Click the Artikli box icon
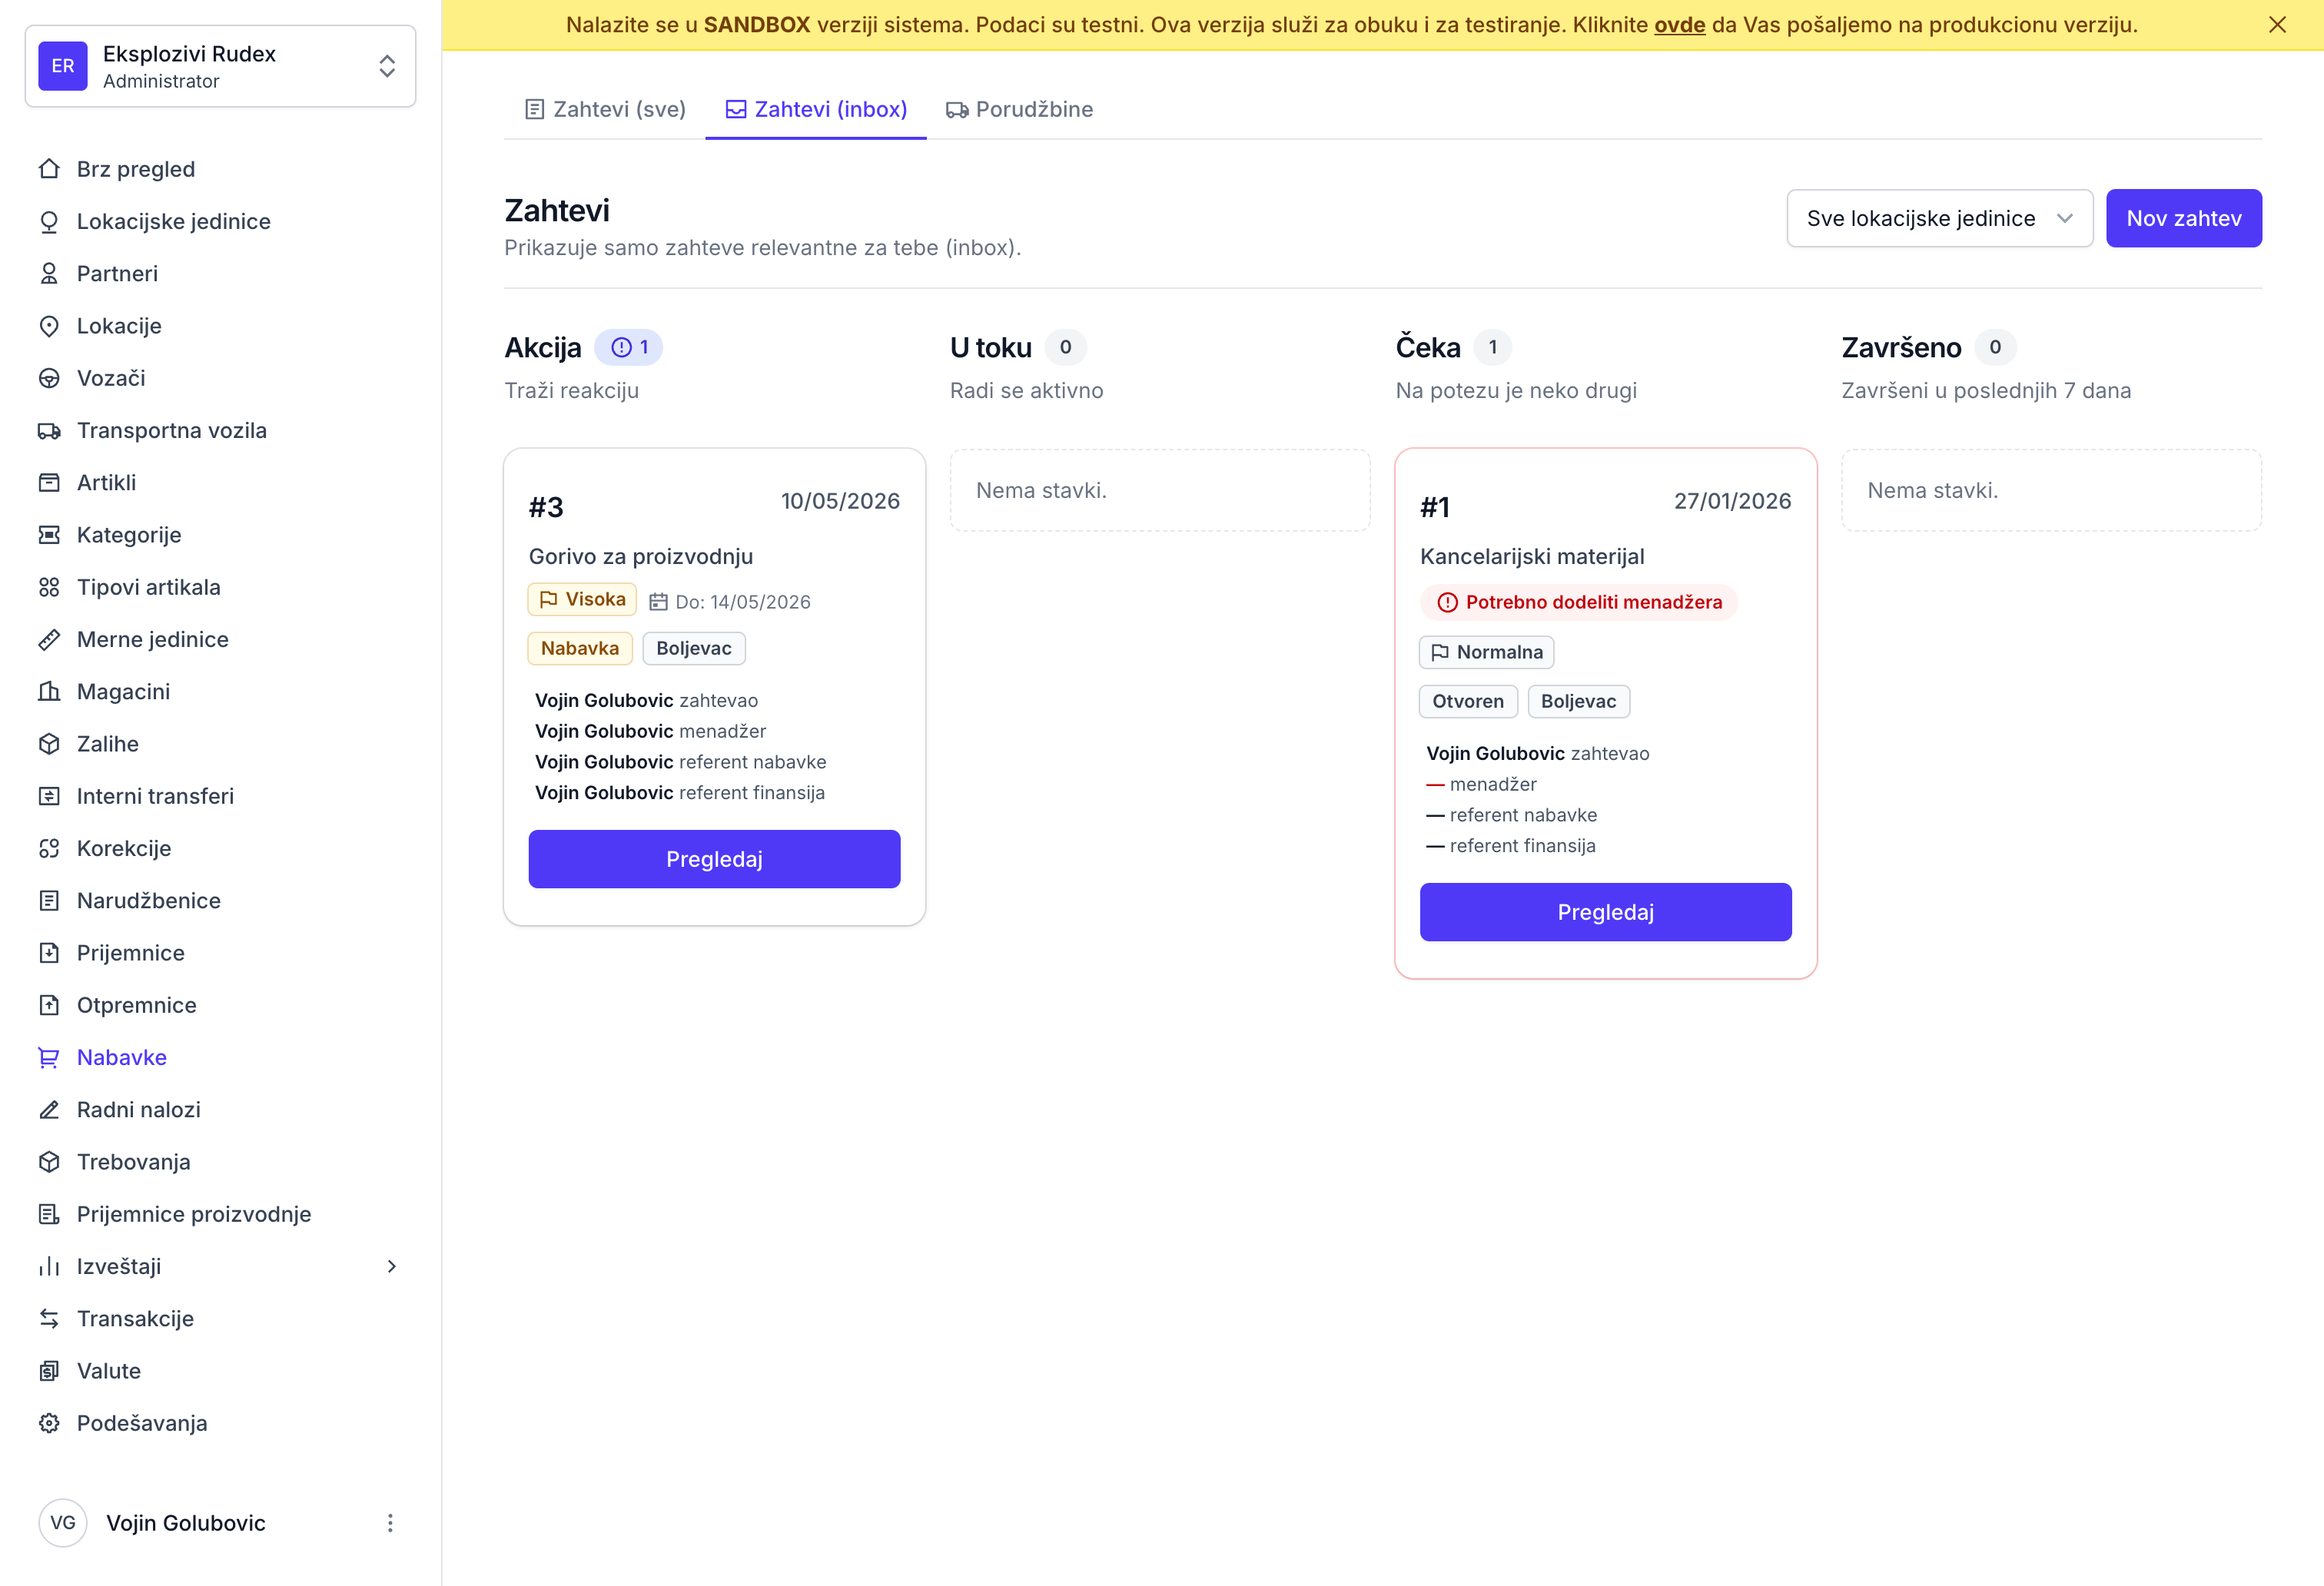 pyautogui.click(x=49, y=483)
